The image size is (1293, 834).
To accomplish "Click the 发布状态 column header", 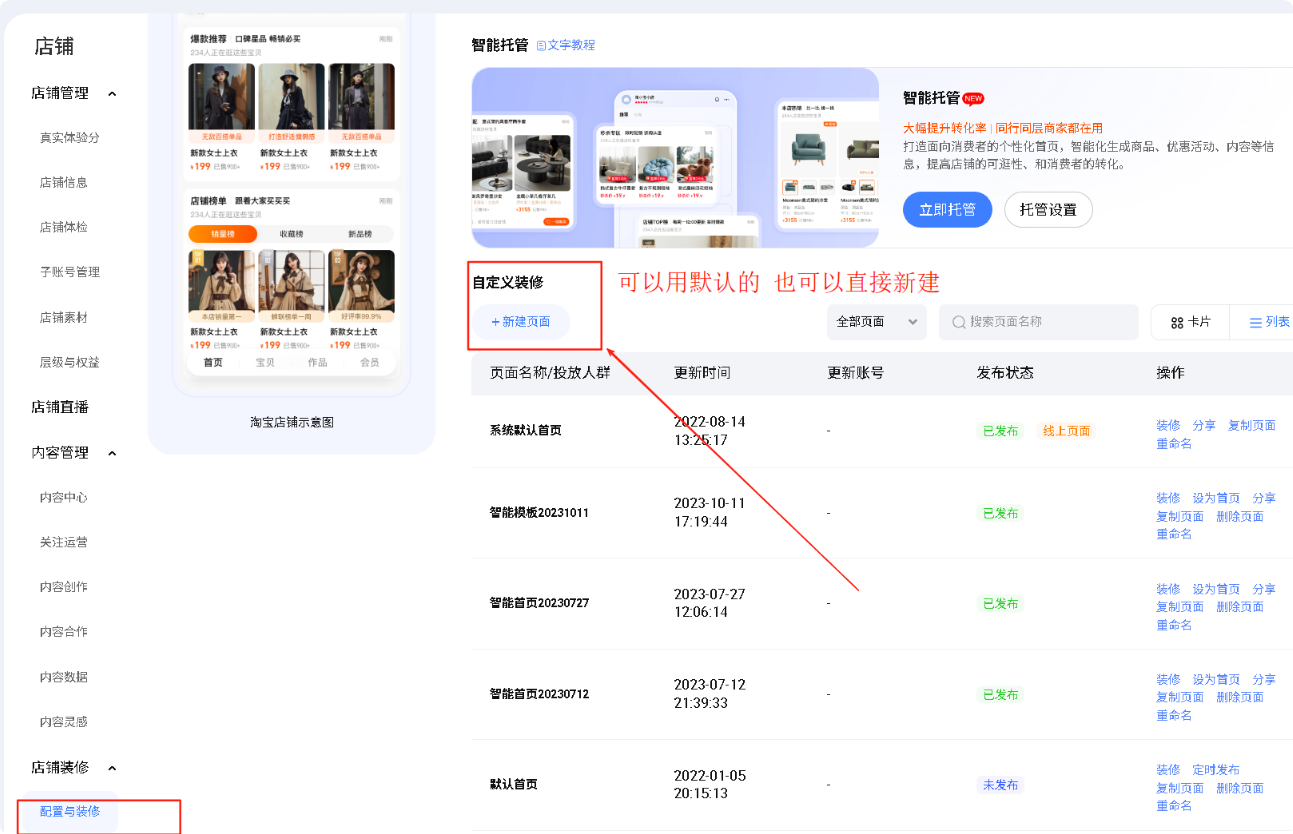I will (x=1005, y=373).
